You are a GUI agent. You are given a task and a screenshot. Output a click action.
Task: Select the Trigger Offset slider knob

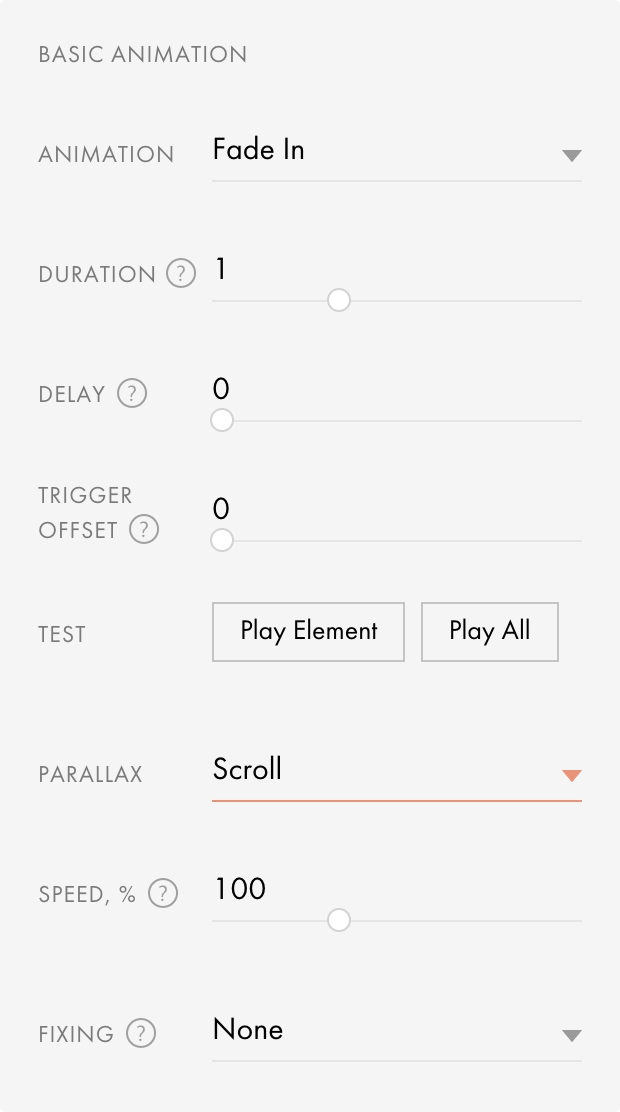coord(221,540)
